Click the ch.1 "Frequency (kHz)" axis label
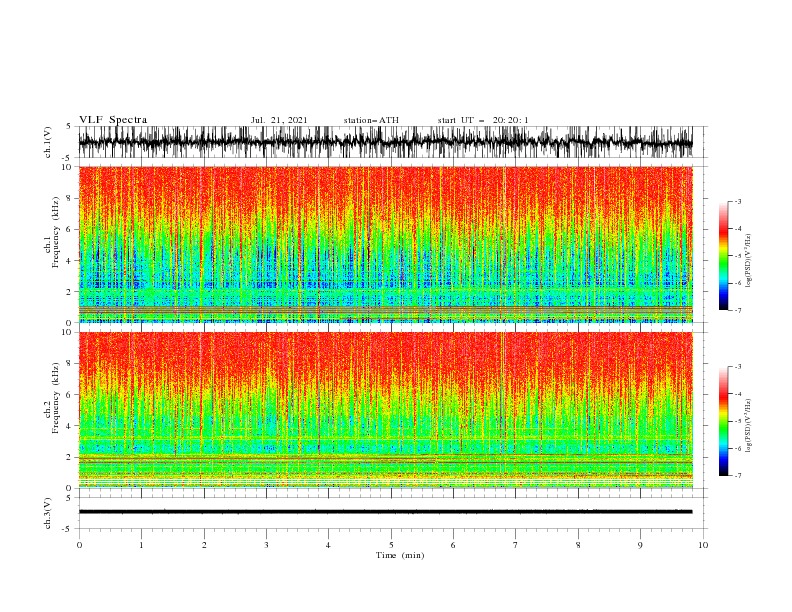This screenshot has width=792, height=612. pyautogui.click(x=55, y=233)
